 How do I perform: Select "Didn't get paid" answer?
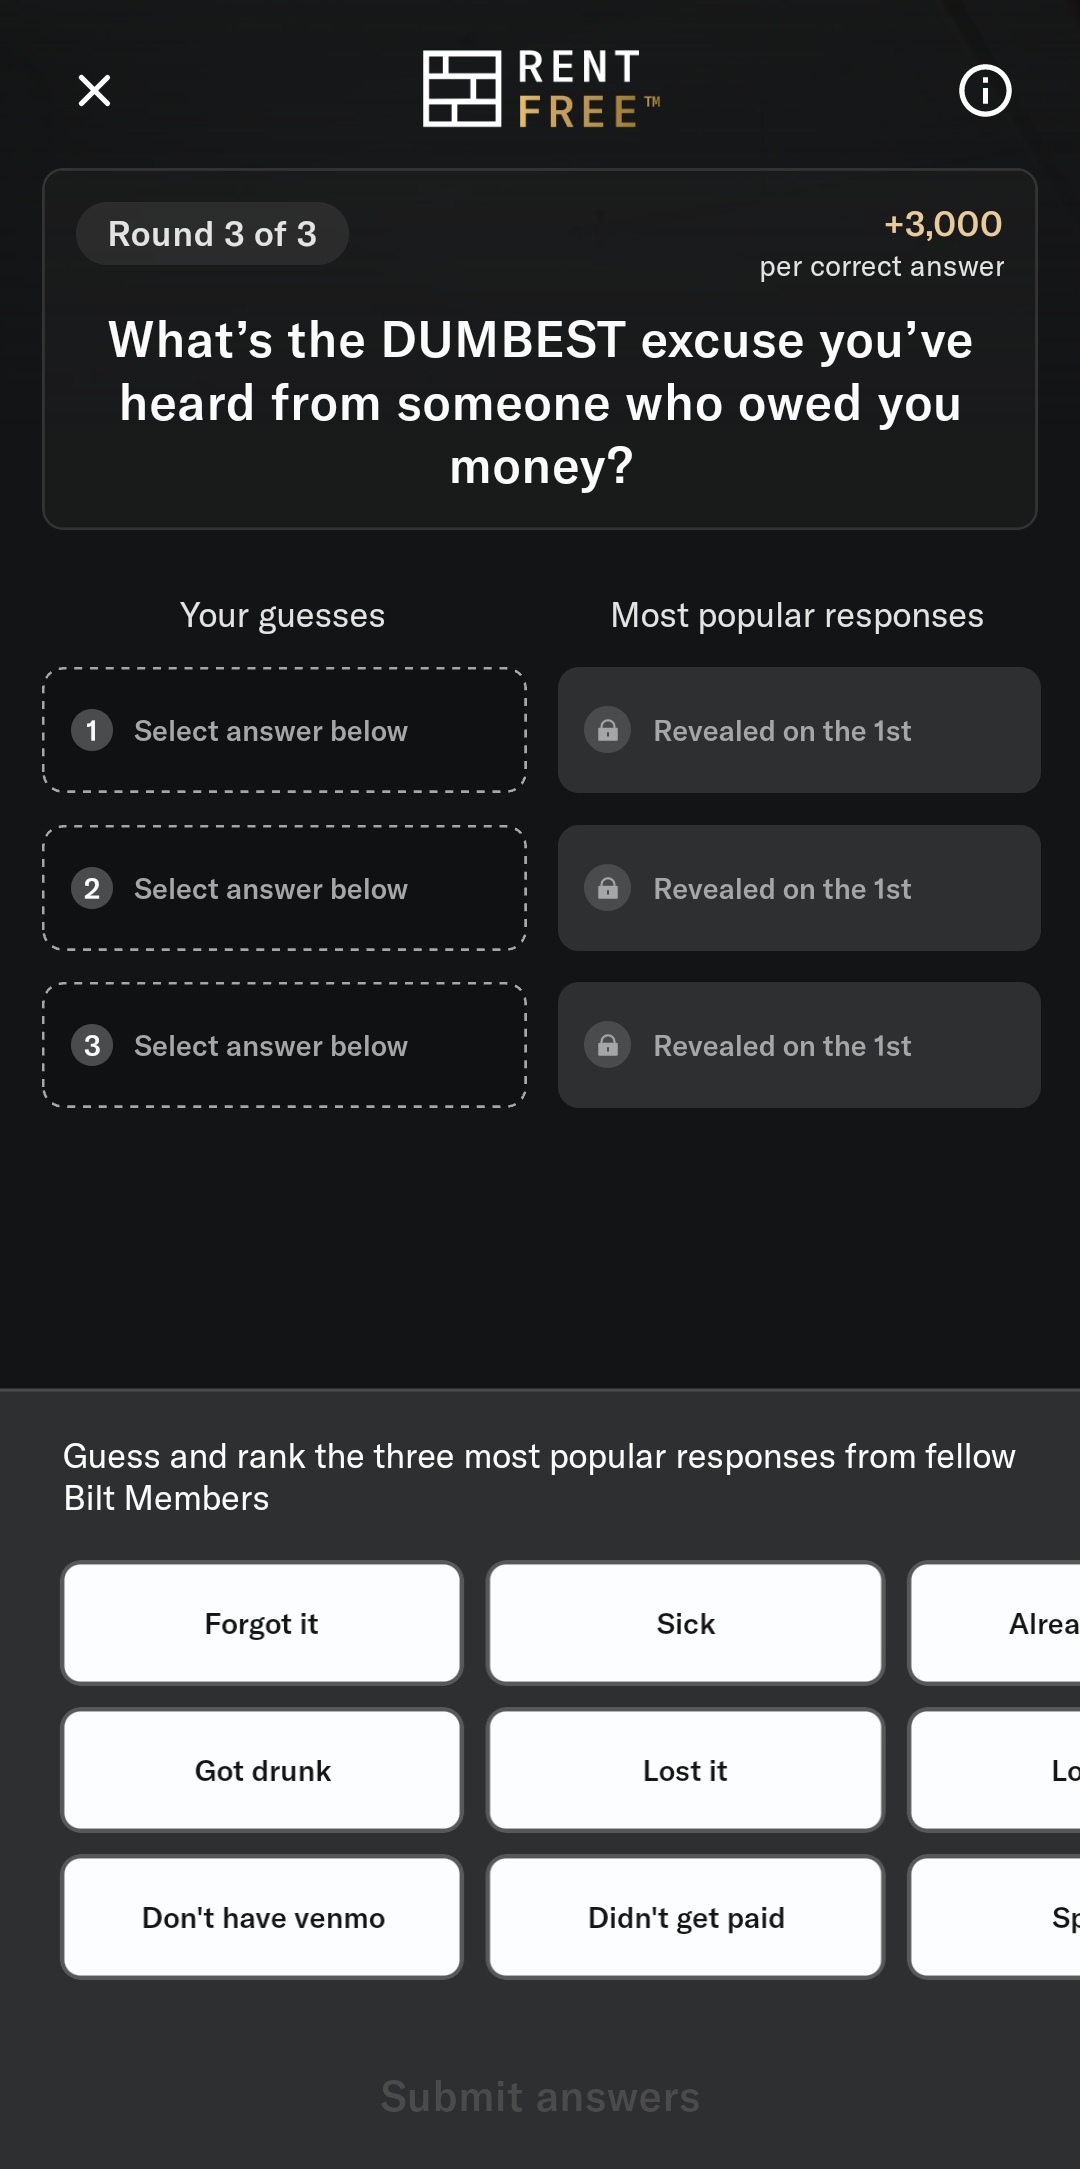pos(686,1918)
